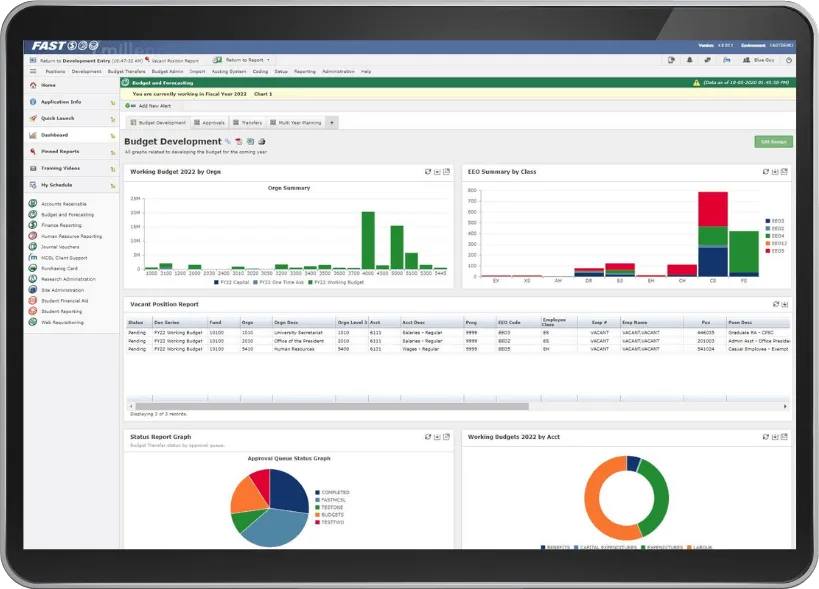The image size is (819, 589).
Task: Launch Human Resource Reporting
Action: pyautogui.click(x=70, y=236)
